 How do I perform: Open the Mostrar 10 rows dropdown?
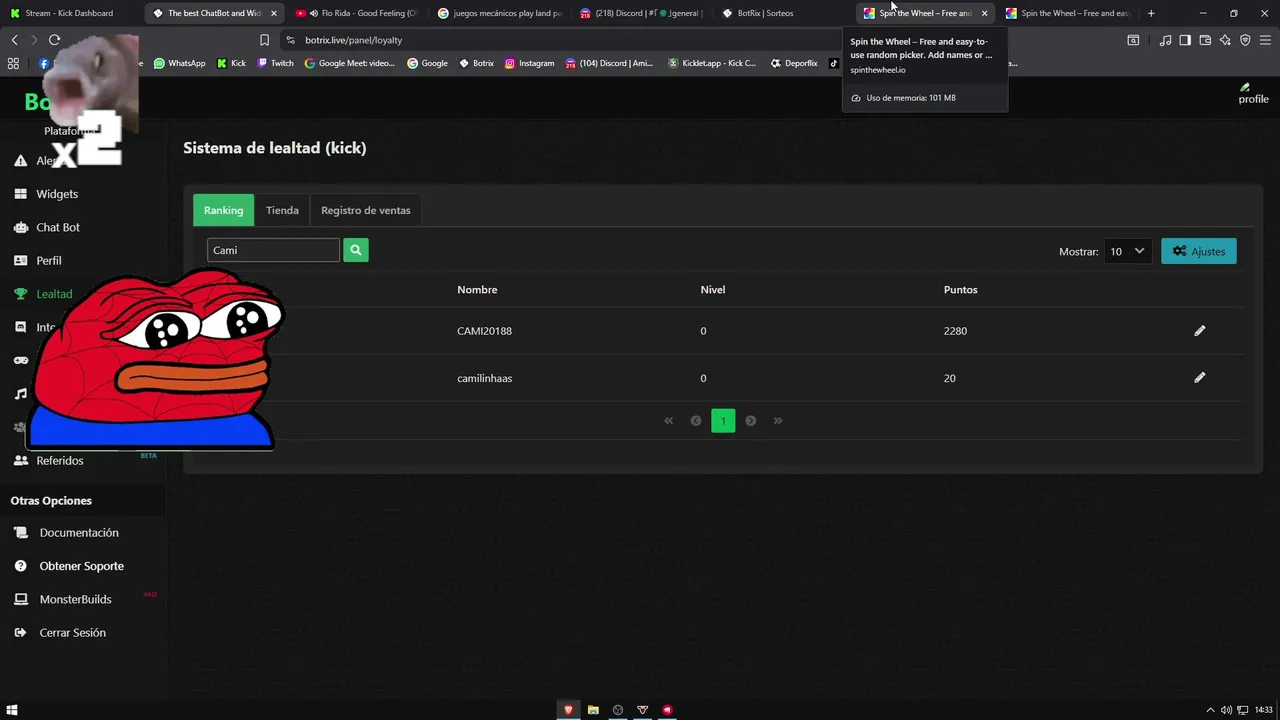[x=1128, y=251]
